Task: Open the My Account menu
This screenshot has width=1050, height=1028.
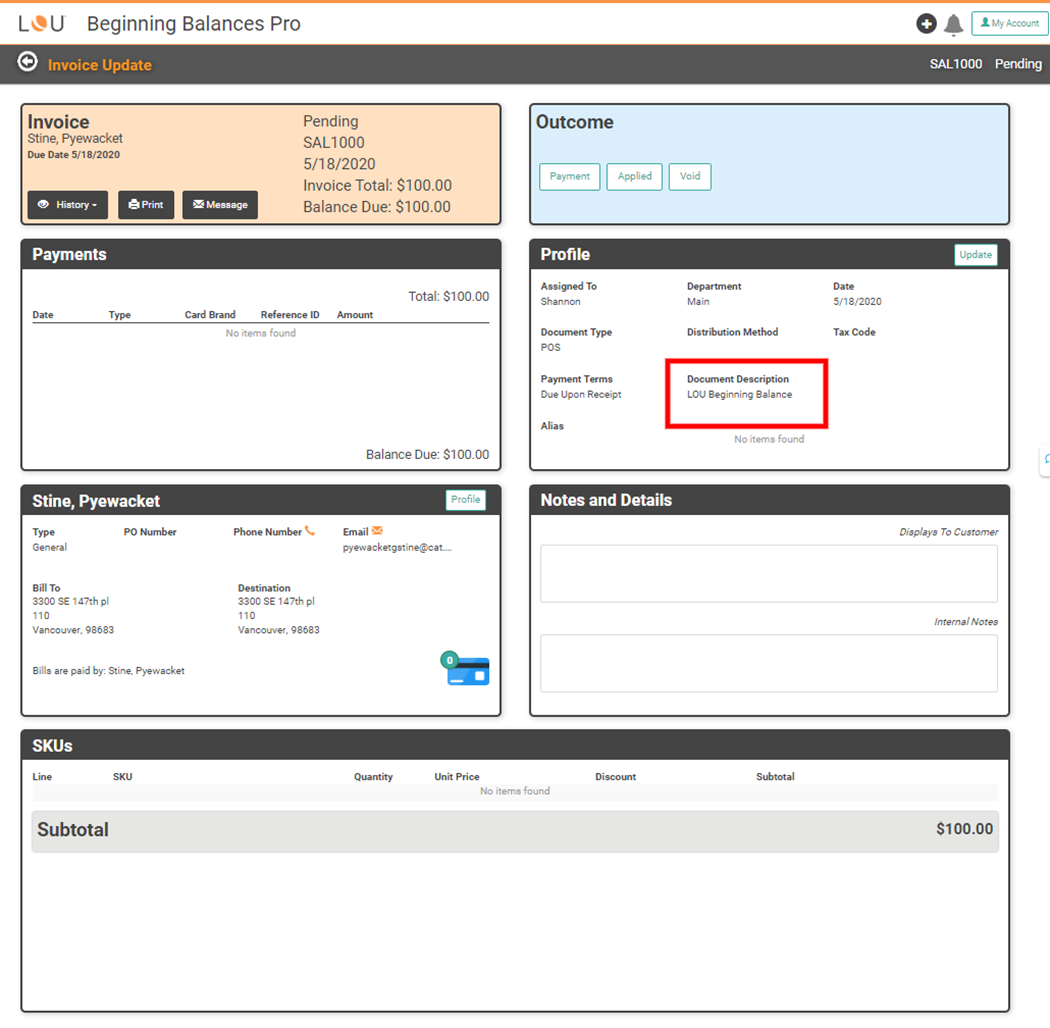Action: point(1009,23)
